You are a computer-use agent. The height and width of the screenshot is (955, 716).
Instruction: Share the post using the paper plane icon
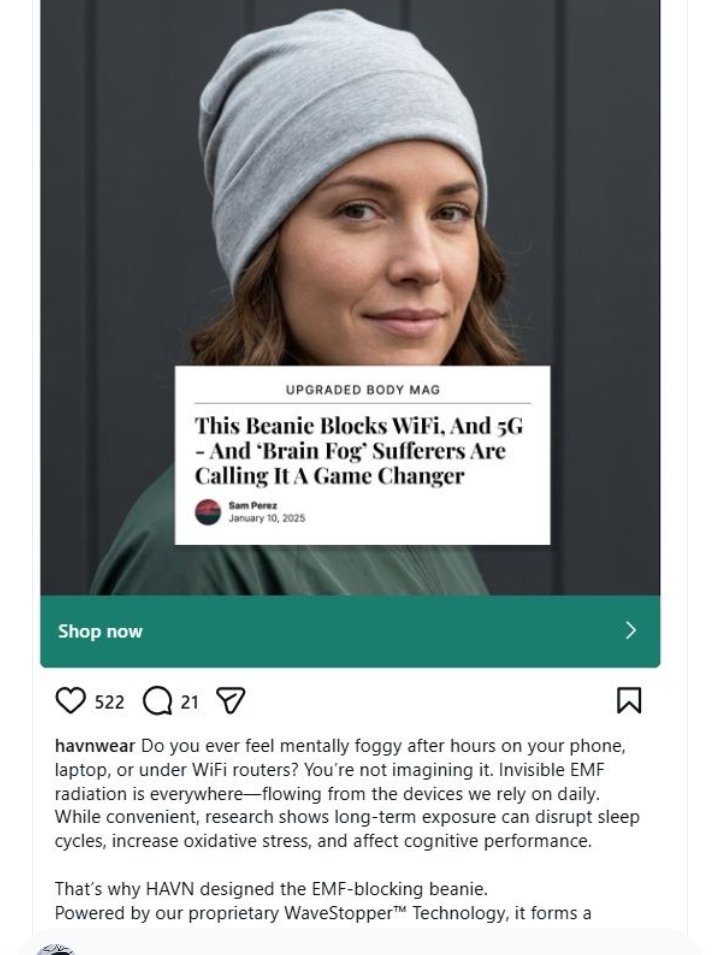click(x=231, y=700)
